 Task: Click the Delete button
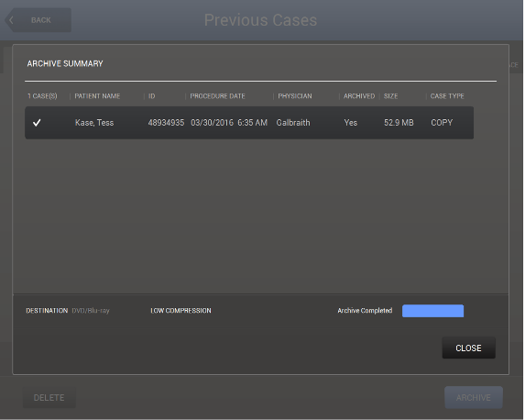[x=49, y=398]
